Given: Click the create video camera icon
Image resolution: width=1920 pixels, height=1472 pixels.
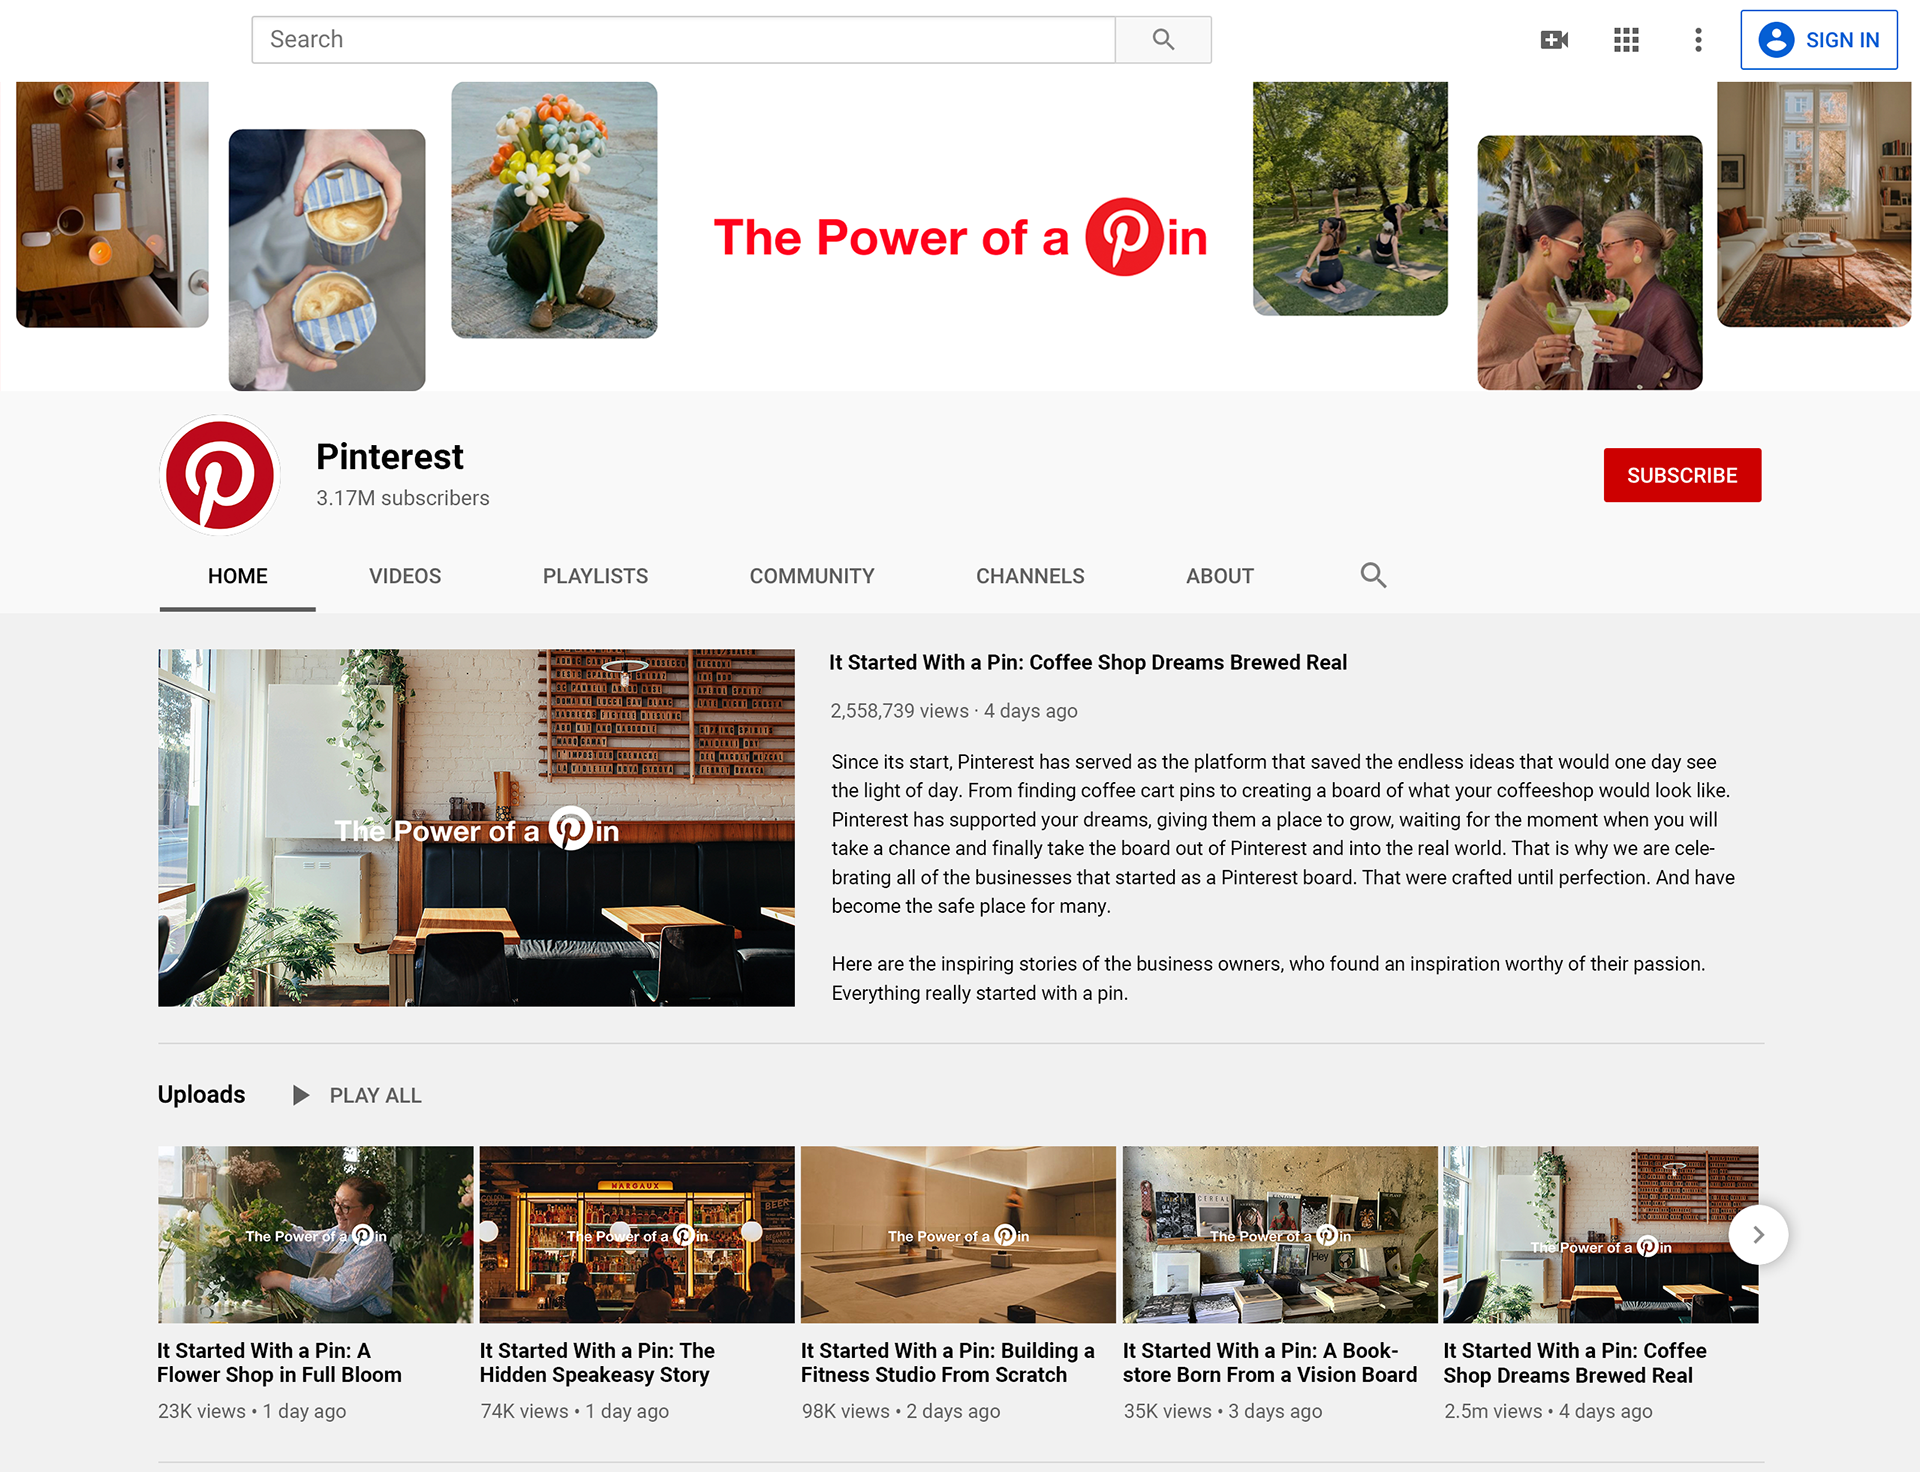Looking at the screenshot, I should (x=1554, y=40).
